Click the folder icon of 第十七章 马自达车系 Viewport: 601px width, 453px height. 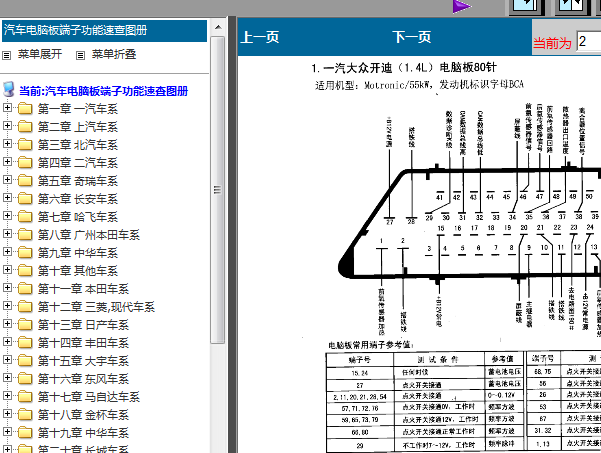(x=25, y=397)
